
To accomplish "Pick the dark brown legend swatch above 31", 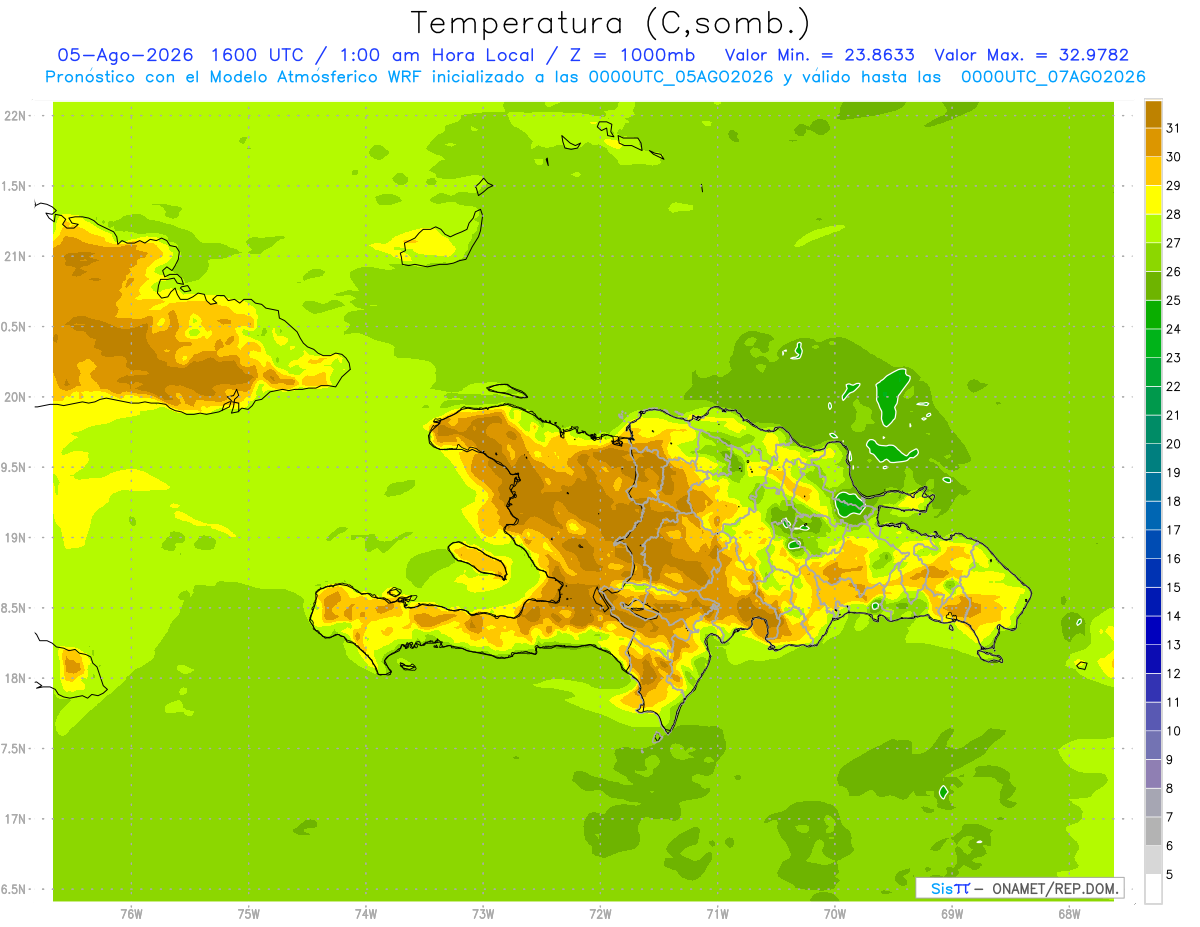I will tap(1153, 114).
